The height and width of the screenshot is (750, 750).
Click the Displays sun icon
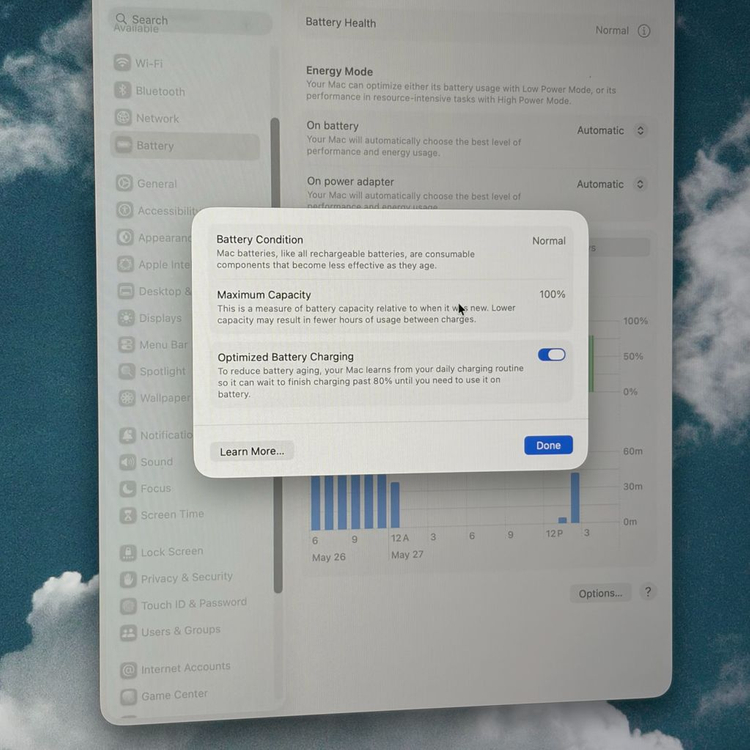coord(126,318)
